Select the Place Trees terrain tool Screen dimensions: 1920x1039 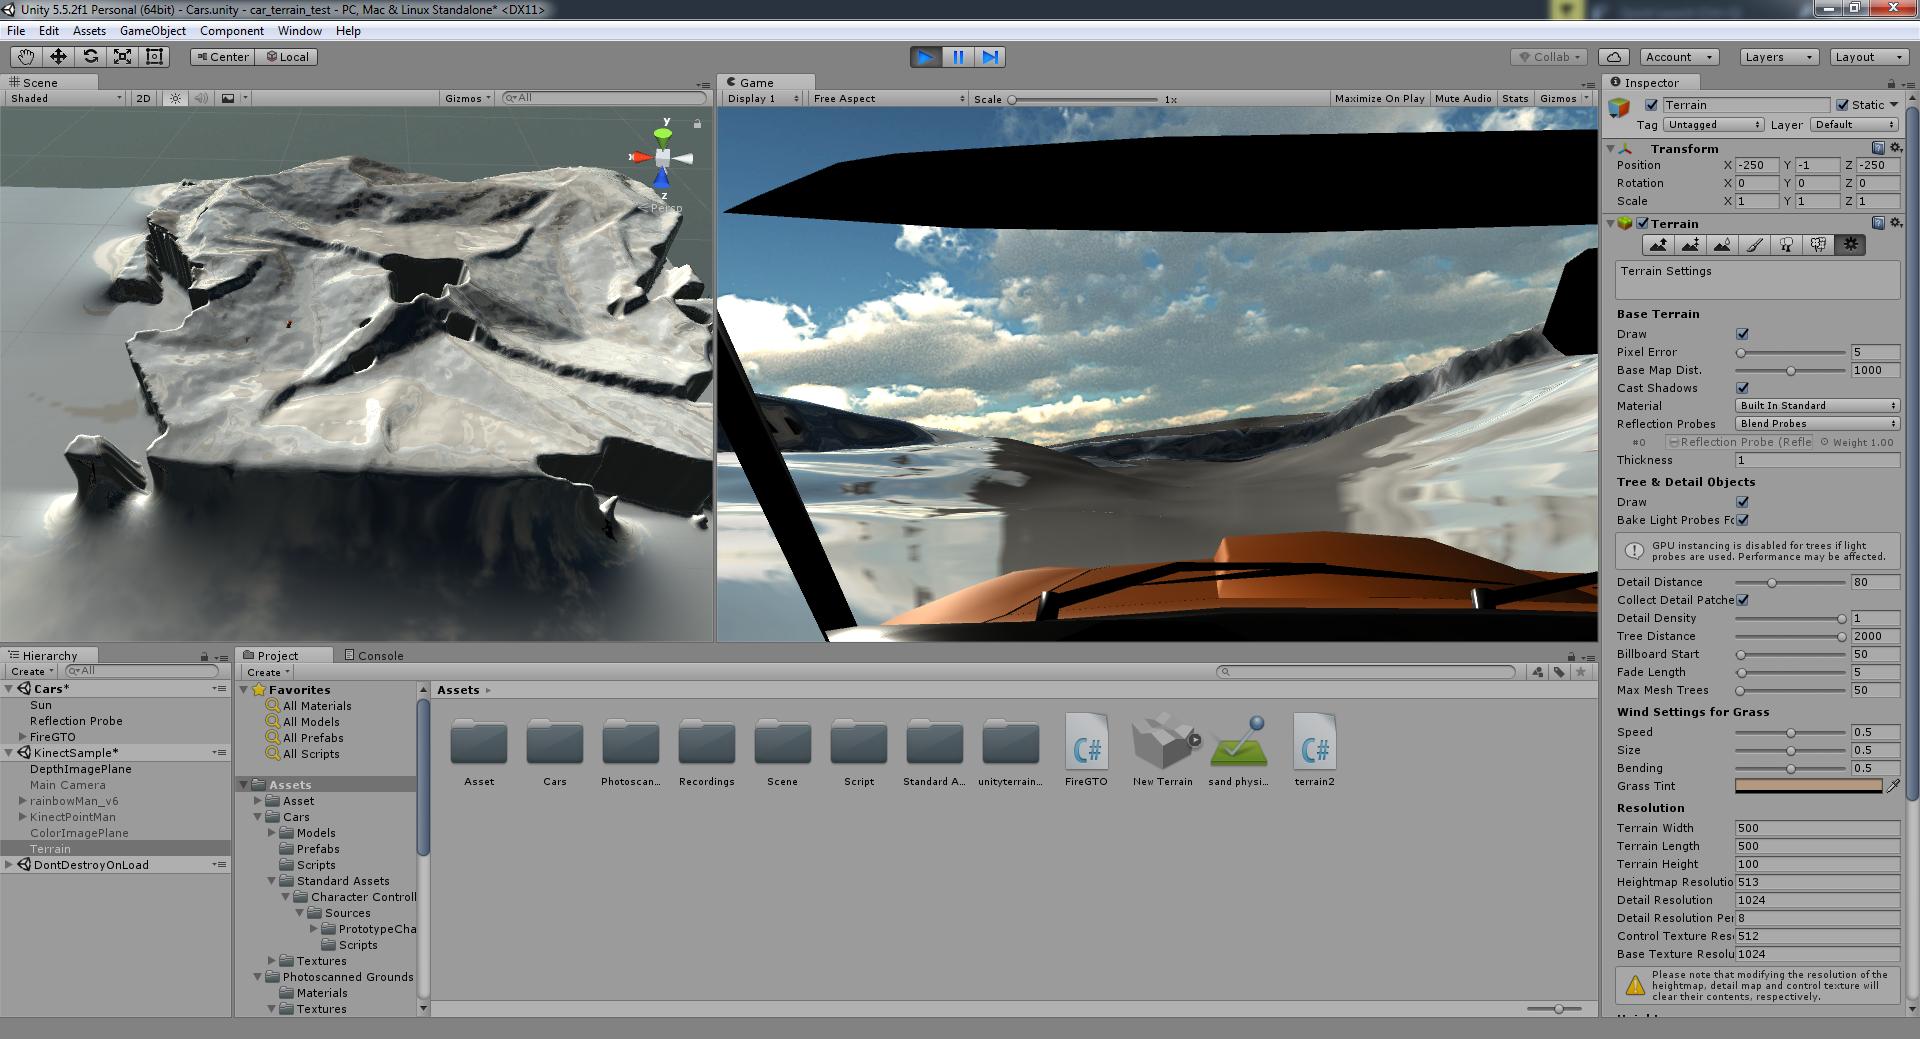point(1786,245)
